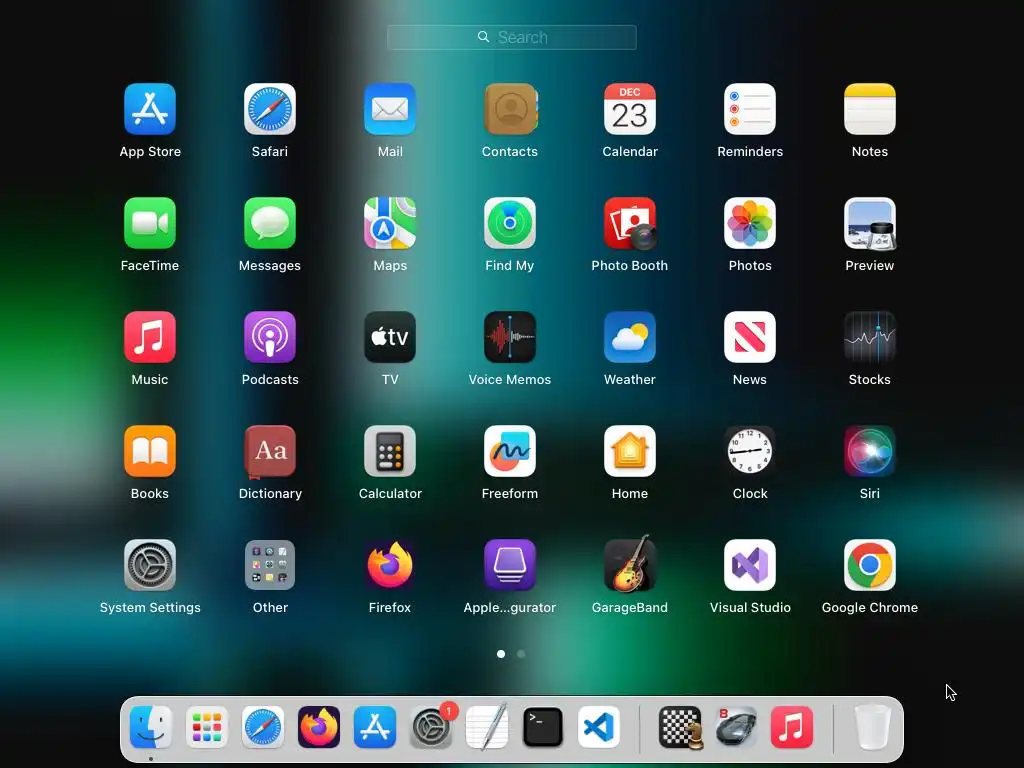Launch Safari from the Launchpad grid
The image size is (1024, 768).
pos(270,109)
